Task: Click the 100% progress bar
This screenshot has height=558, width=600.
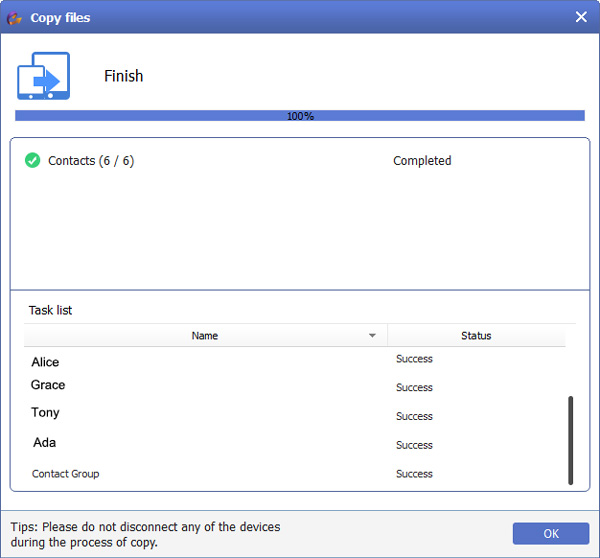Action: (x=300, y=116)
